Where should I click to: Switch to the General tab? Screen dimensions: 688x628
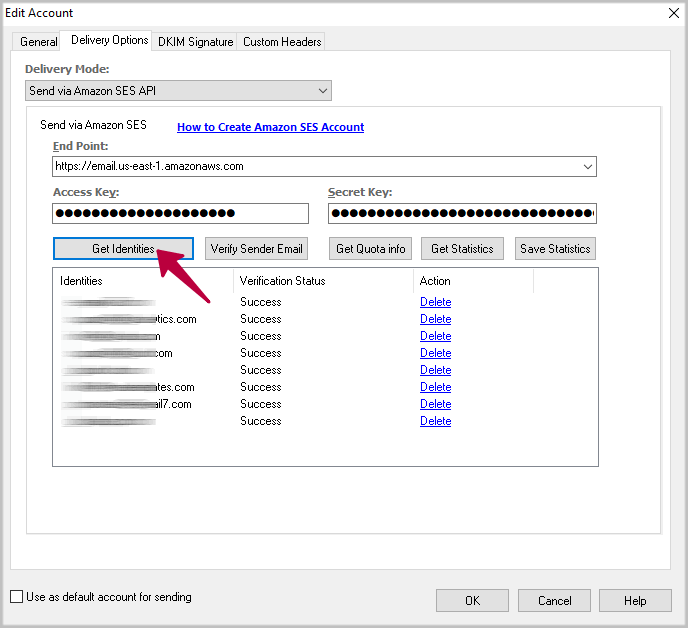pos(38,42)
